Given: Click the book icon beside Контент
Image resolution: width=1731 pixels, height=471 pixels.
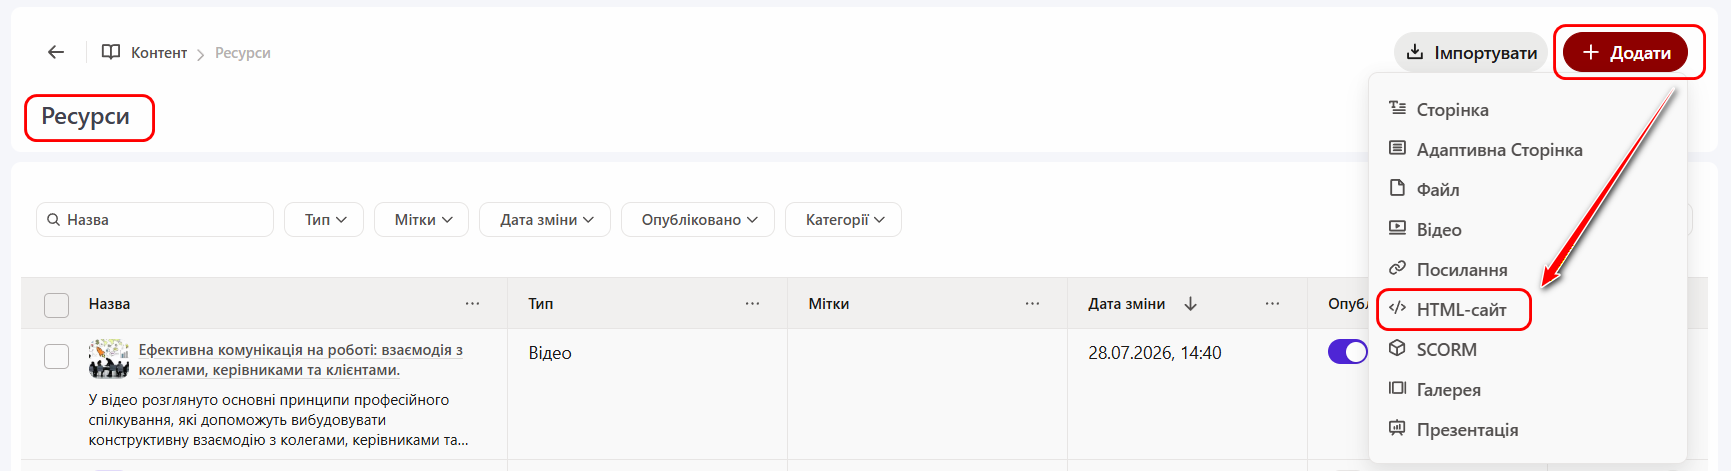Looking at the screenshot, I should coord(111,52).
